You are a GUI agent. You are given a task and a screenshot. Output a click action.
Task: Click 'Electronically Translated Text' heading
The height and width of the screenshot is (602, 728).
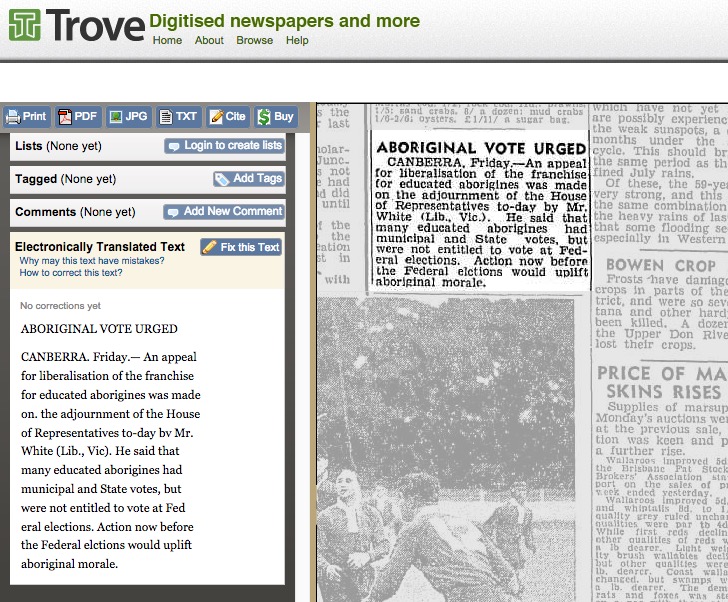(100, 247)
